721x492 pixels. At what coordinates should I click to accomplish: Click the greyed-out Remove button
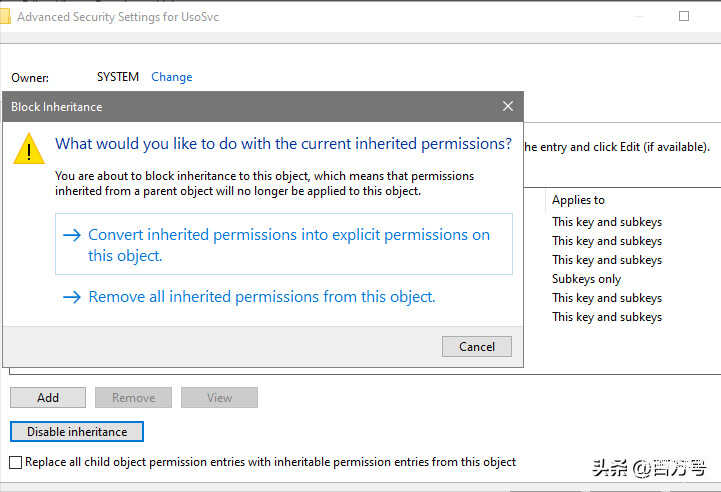(133, 398)
